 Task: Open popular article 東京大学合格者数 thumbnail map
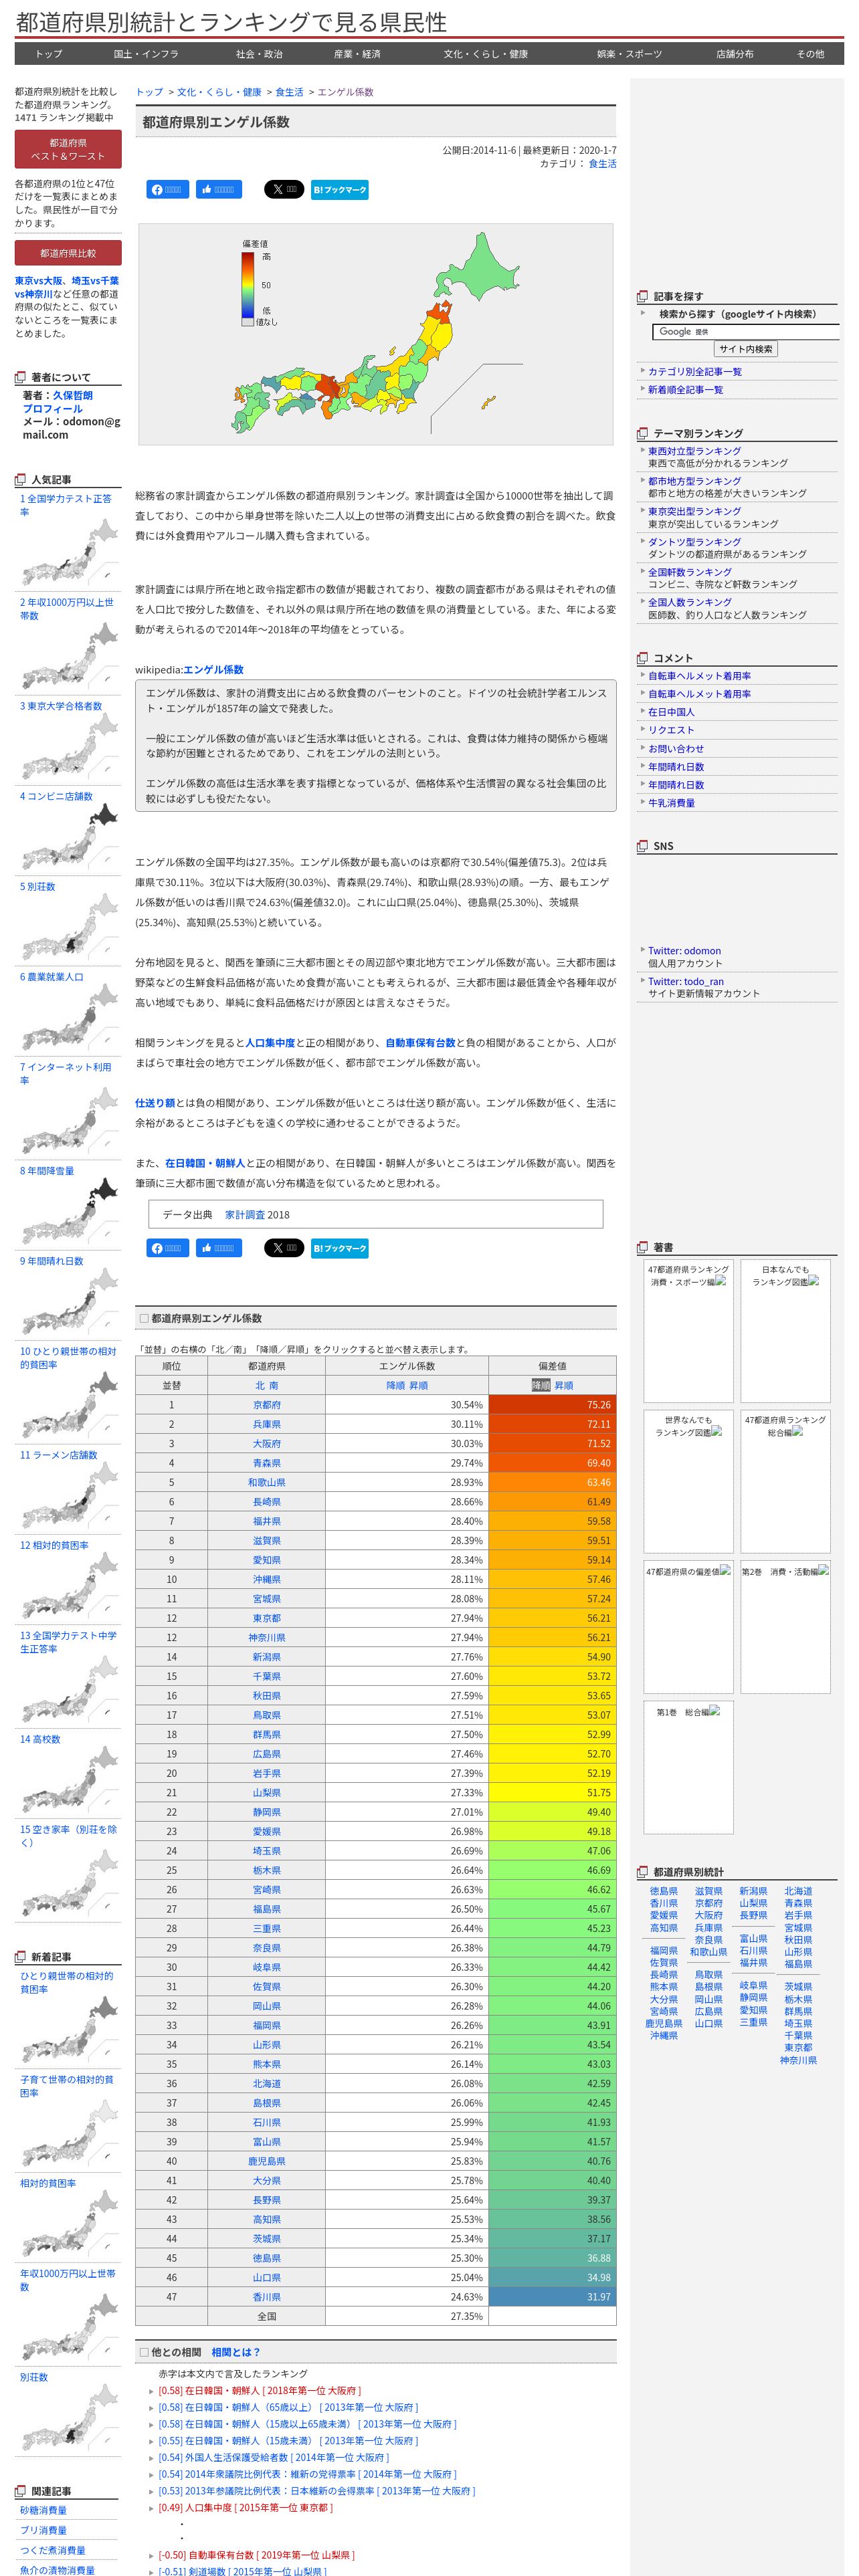pos(70,747)
